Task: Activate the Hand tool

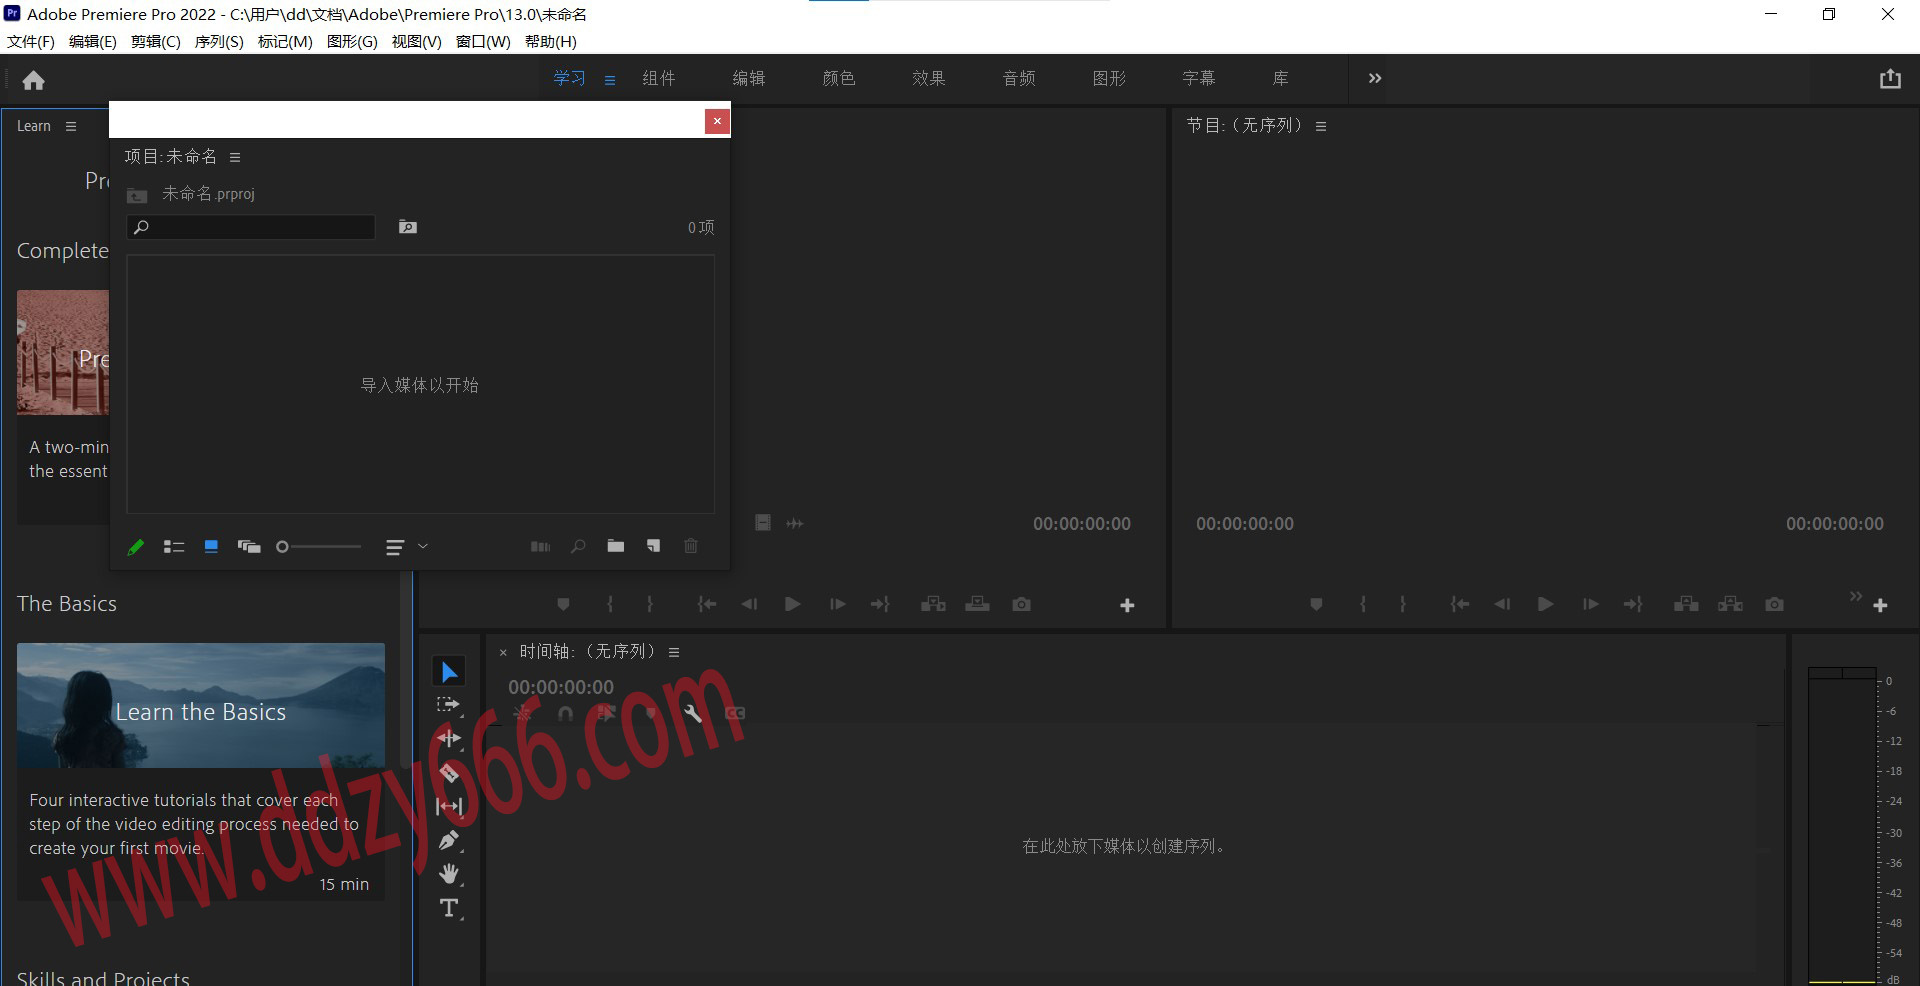Action: point(449,874)
